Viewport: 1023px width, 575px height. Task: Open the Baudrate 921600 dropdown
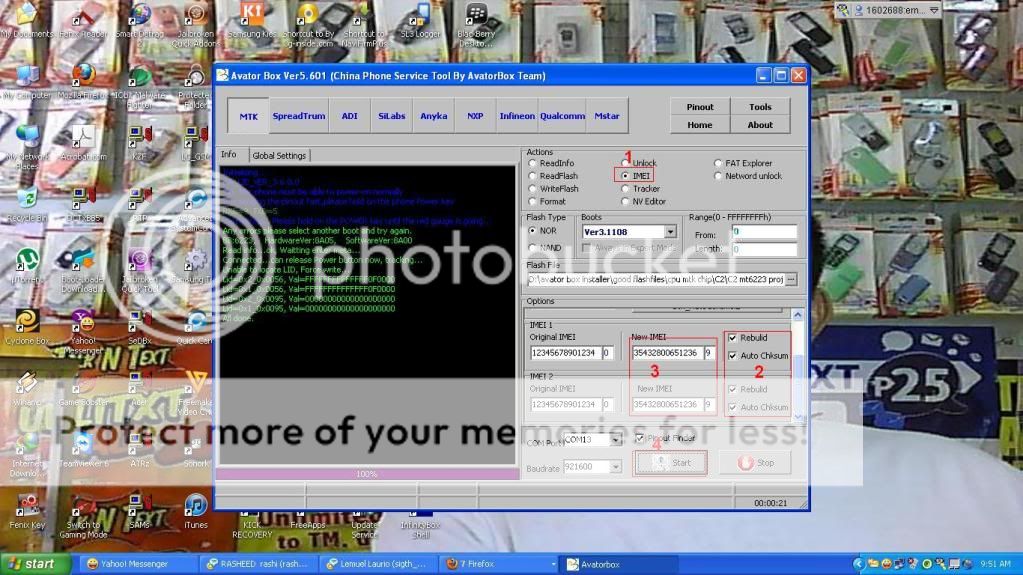pyautogui.click(x=615, y=466)
